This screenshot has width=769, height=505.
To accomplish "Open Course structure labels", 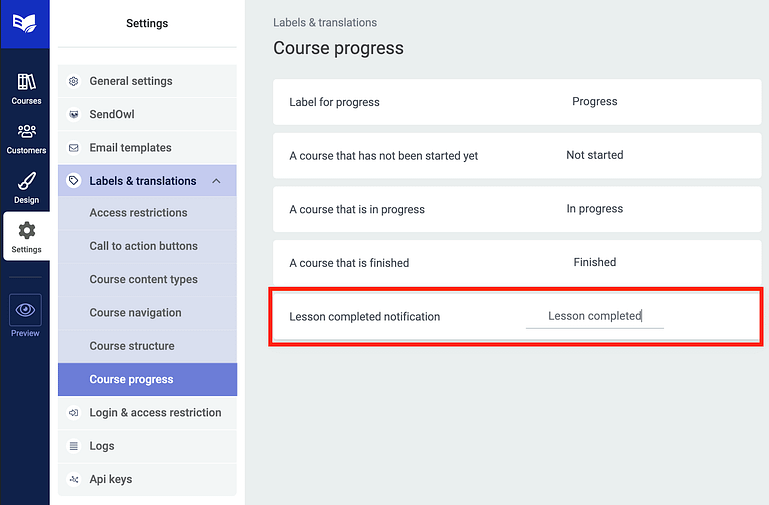I will [x=132, y=346].
